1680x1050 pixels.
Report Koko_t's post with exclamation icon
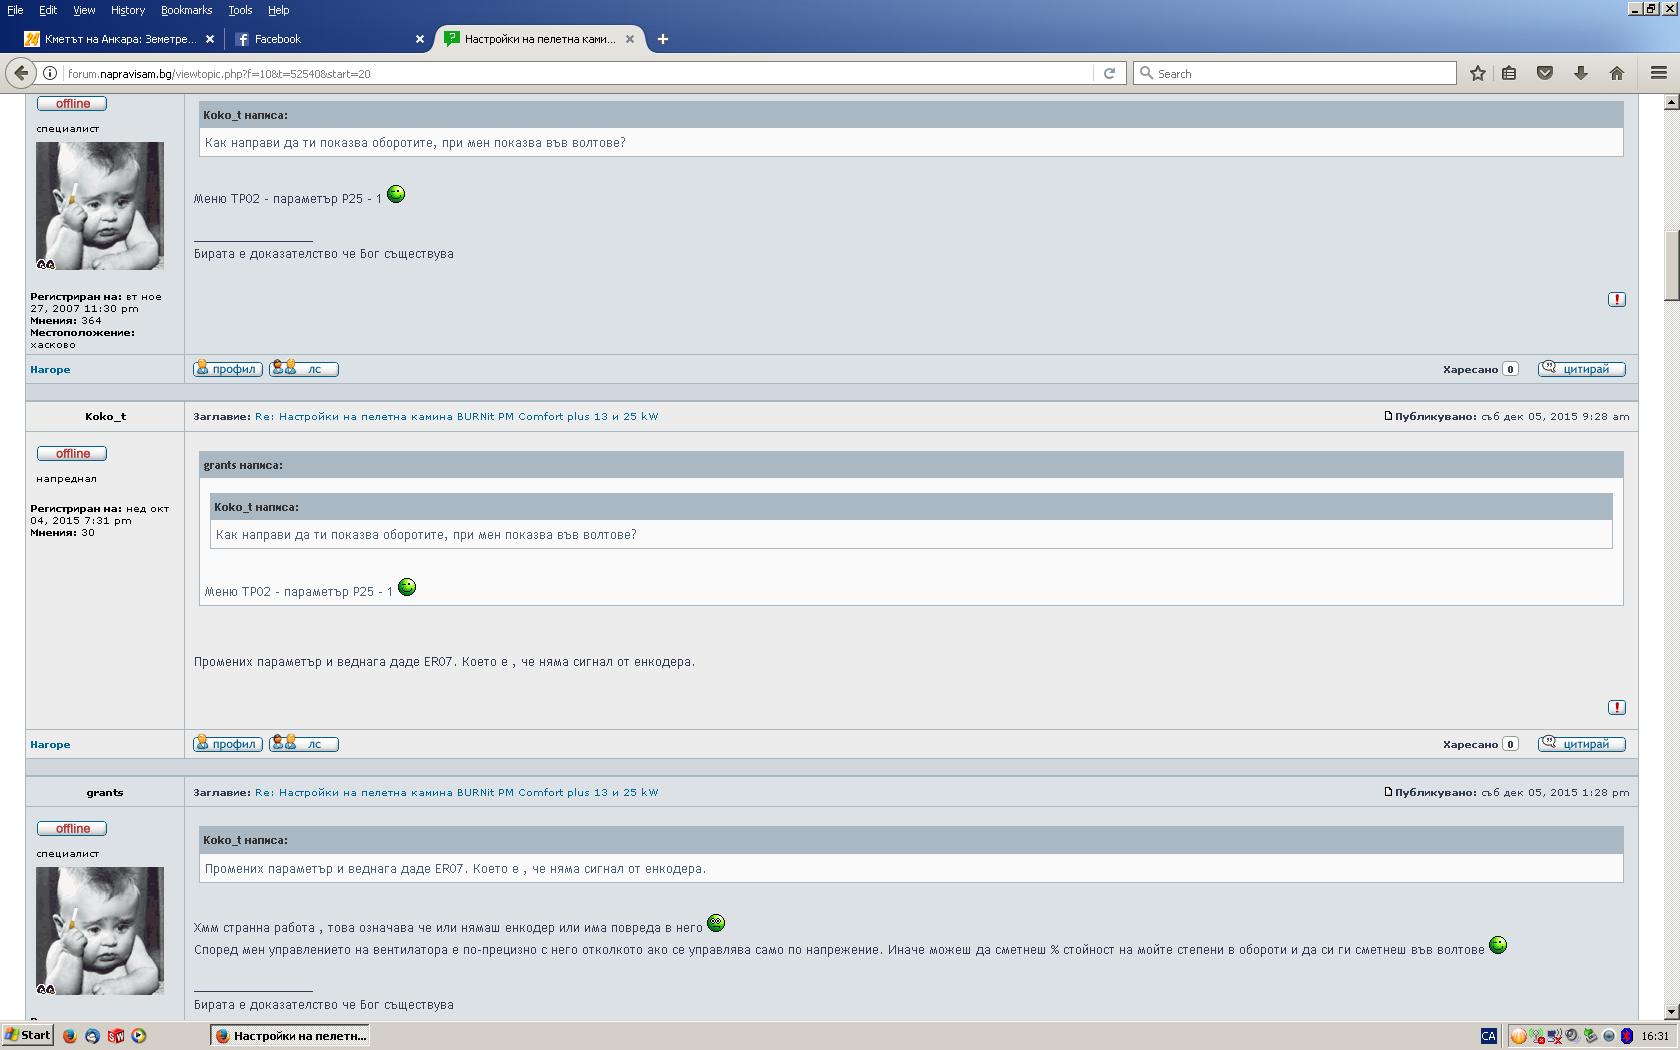pos(1616,708)
